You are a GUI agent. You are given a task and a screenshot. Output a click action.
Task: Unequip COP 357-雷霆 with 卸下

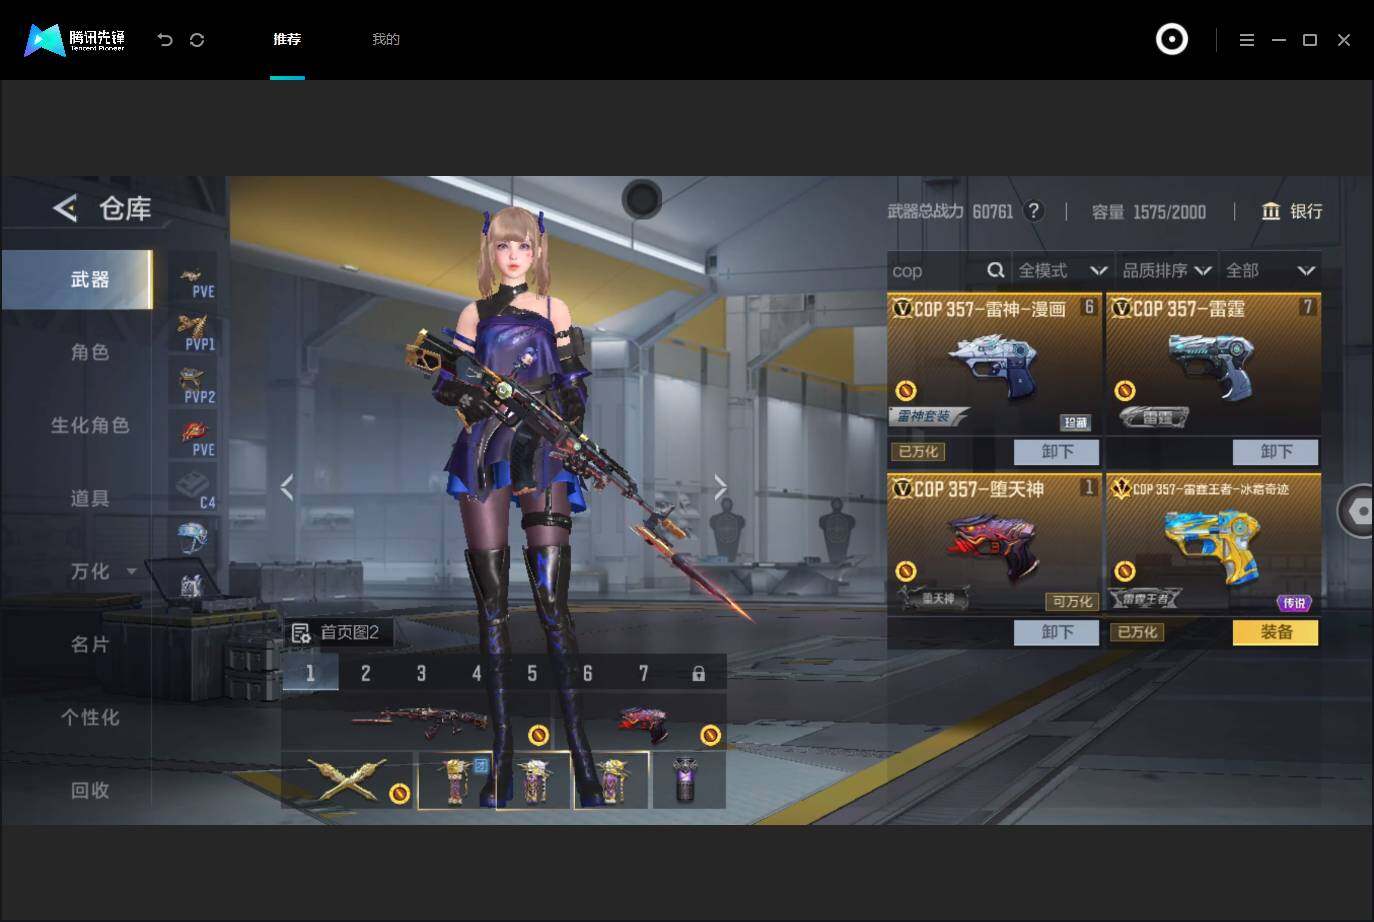coord(1276,452)
